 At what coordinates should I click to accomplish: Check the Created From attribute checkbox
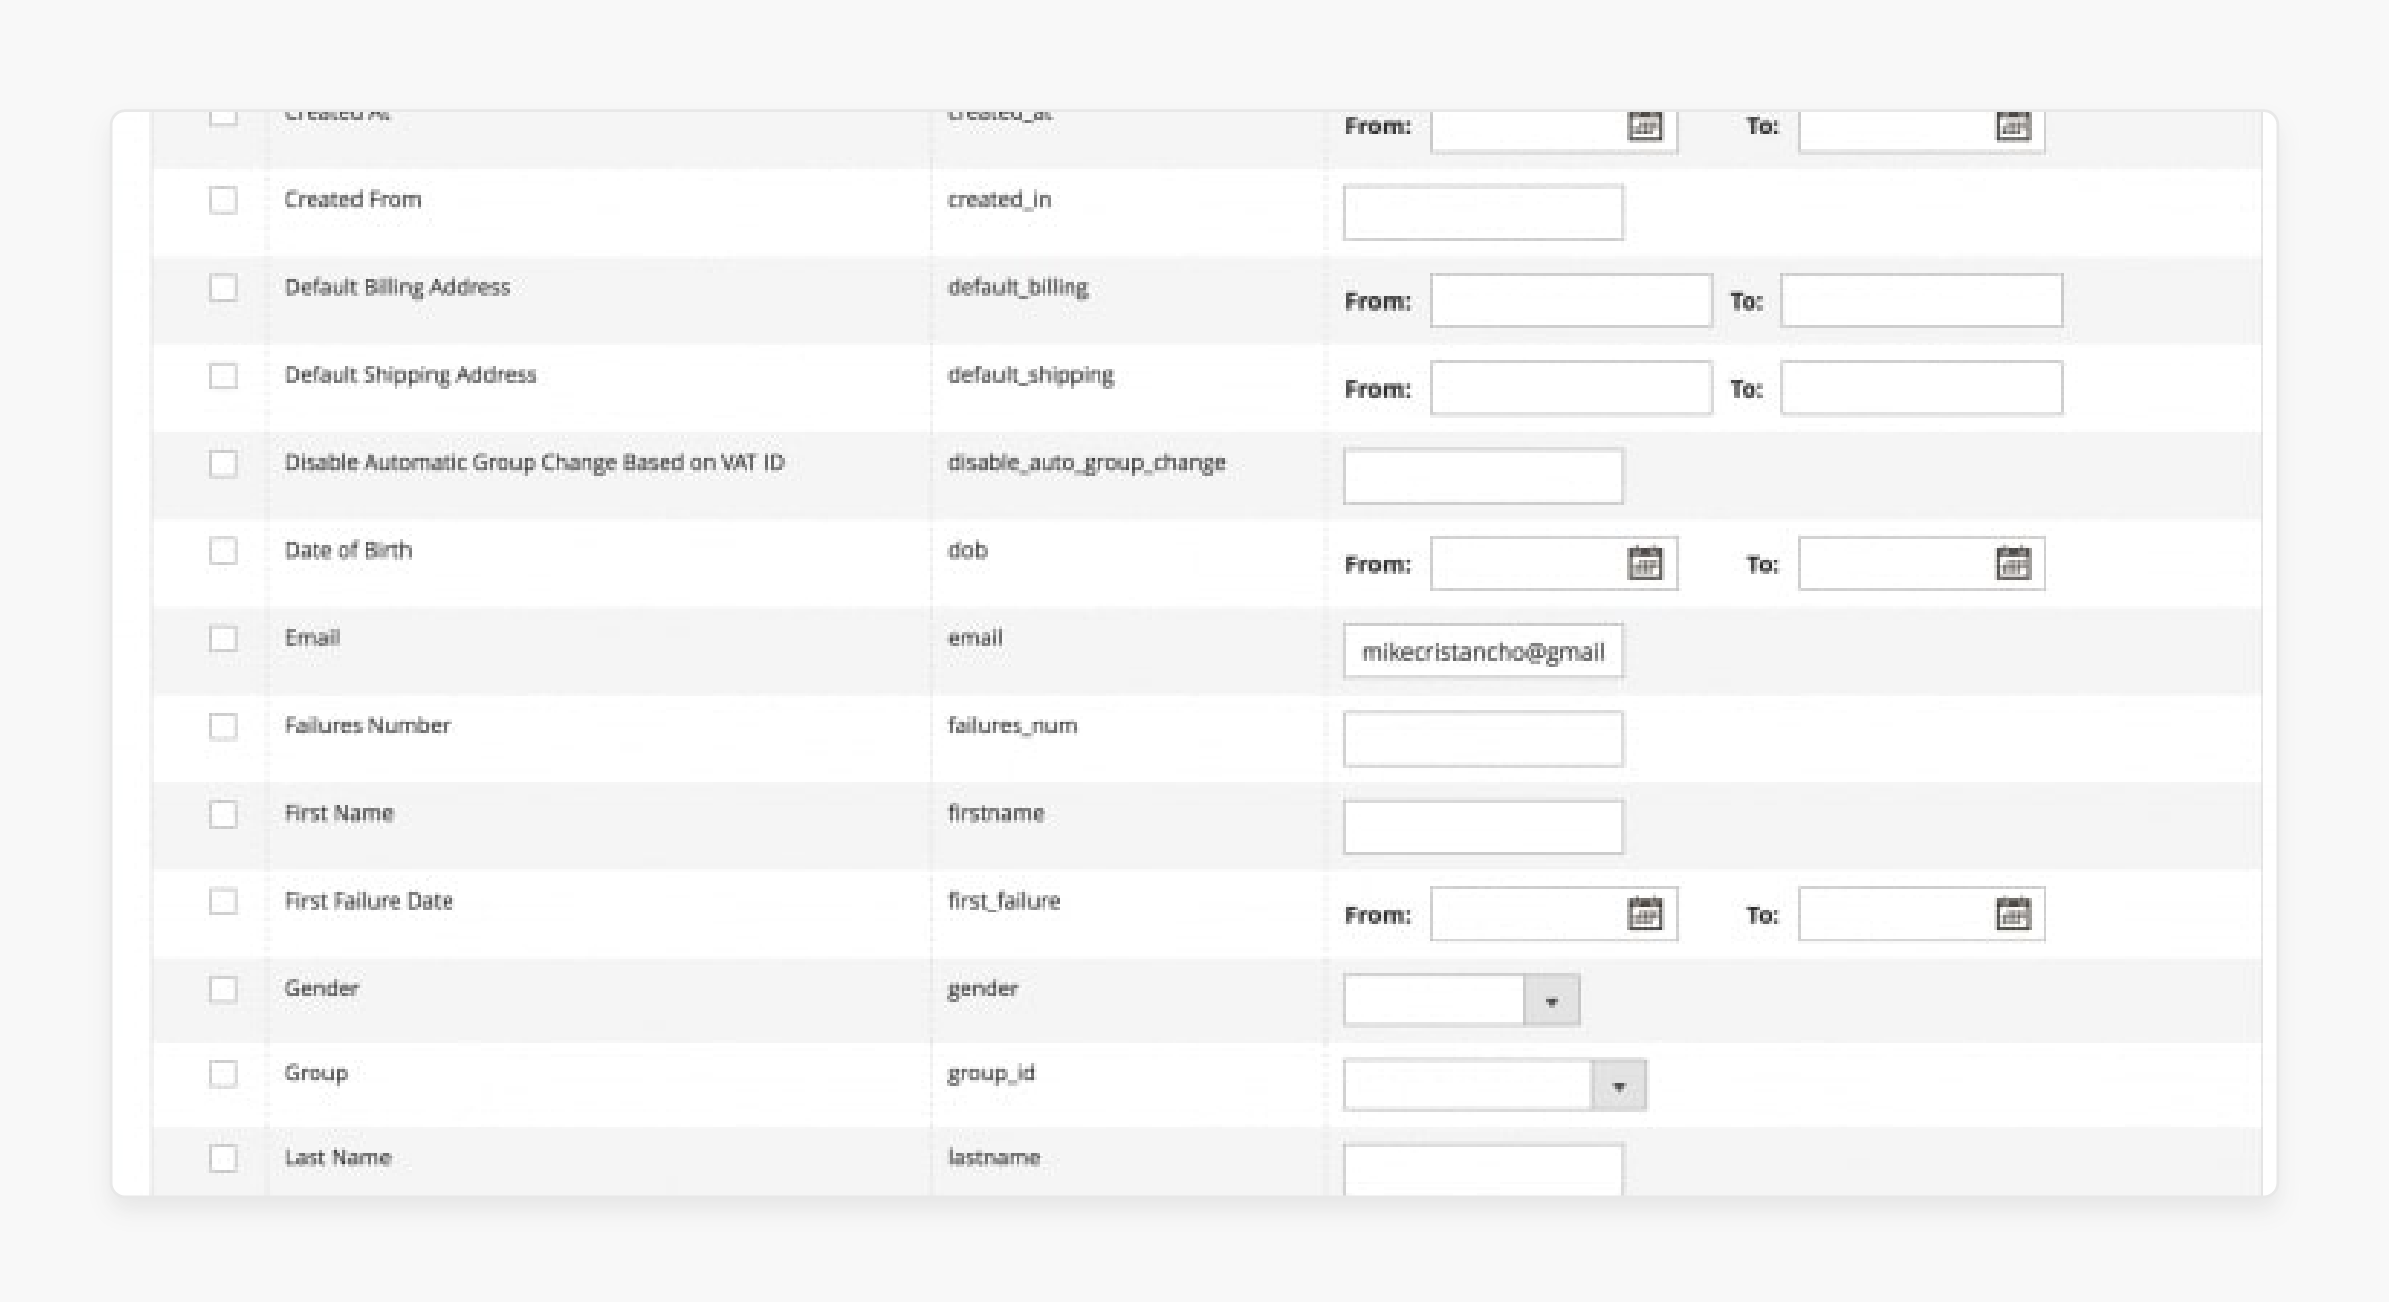pyautogui.click(x=223, y=200)
